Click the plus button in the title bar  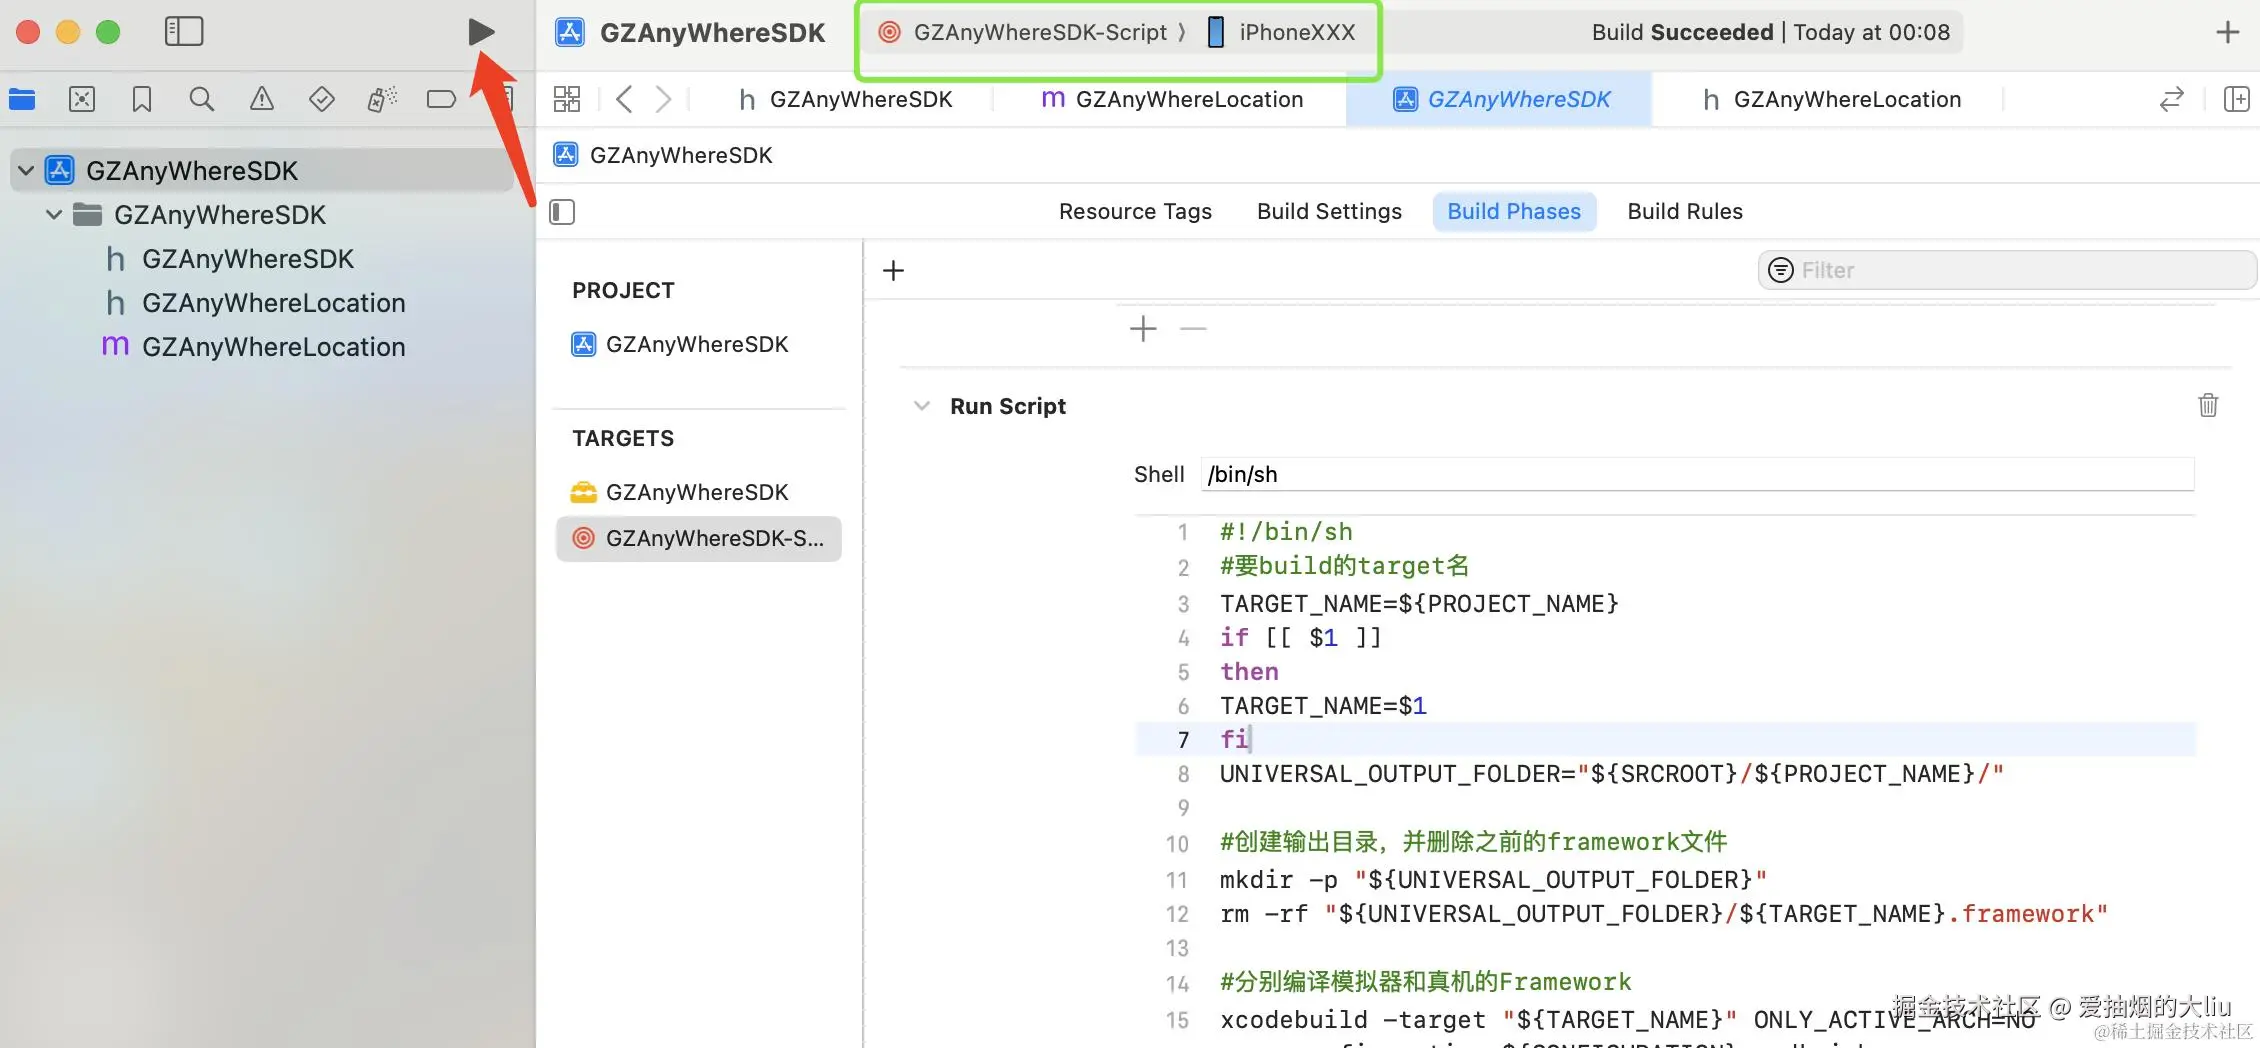pyautogui.click(x=2227, y=32)
